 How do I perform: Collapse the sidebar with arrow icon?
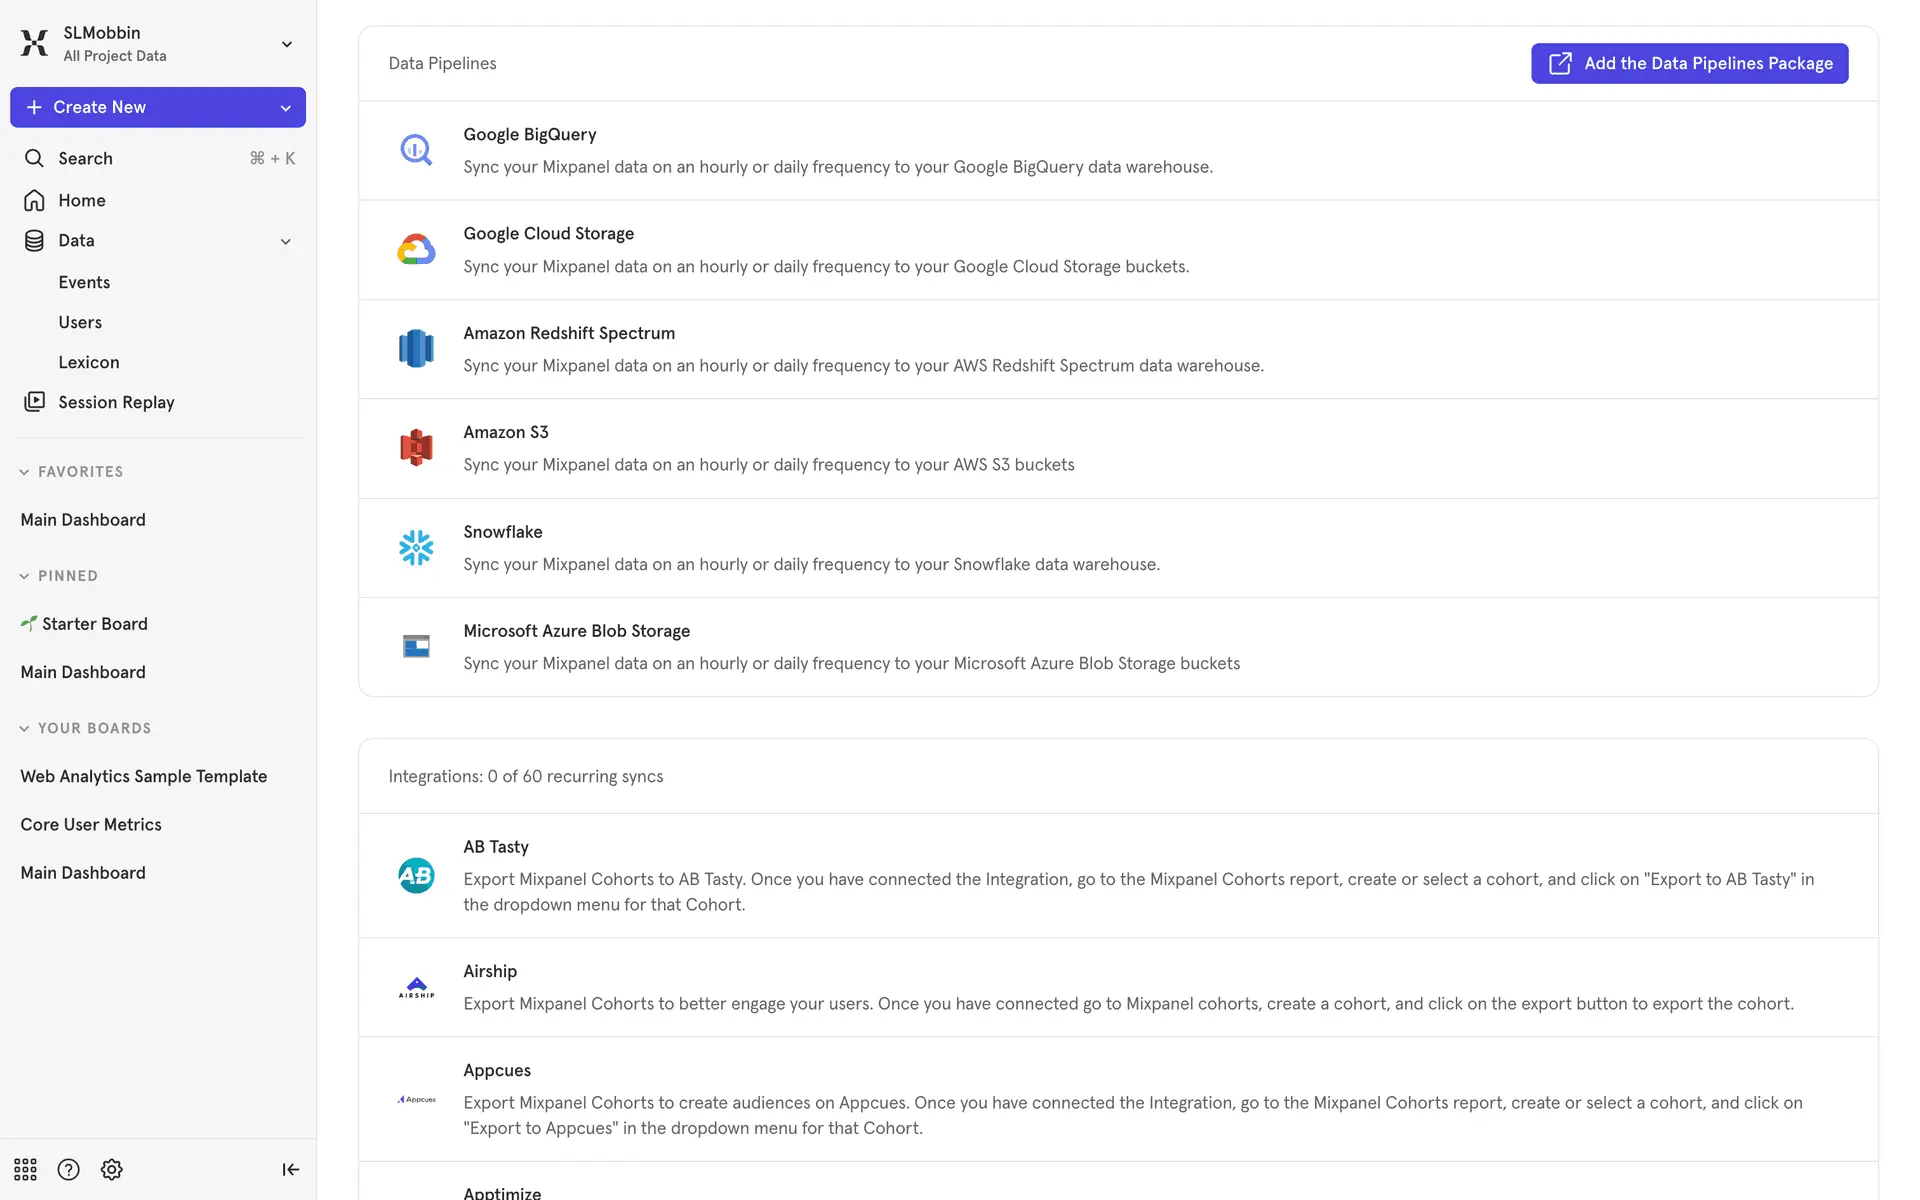(x=290, y=1169)
